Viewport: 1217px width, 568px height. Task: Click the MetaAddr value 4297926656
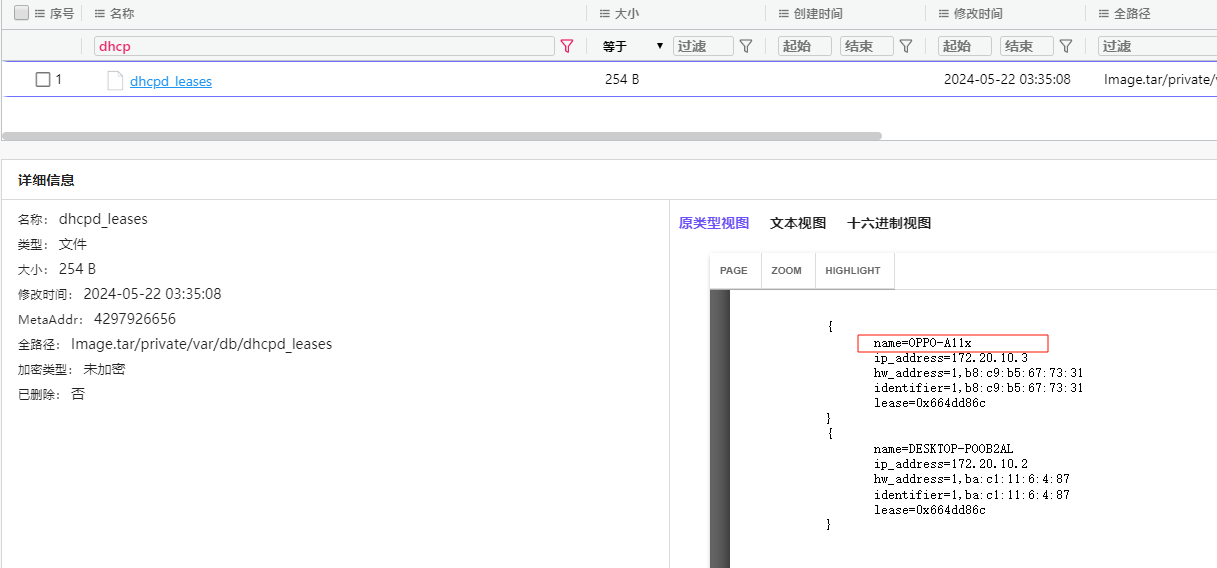pos(135,319)
